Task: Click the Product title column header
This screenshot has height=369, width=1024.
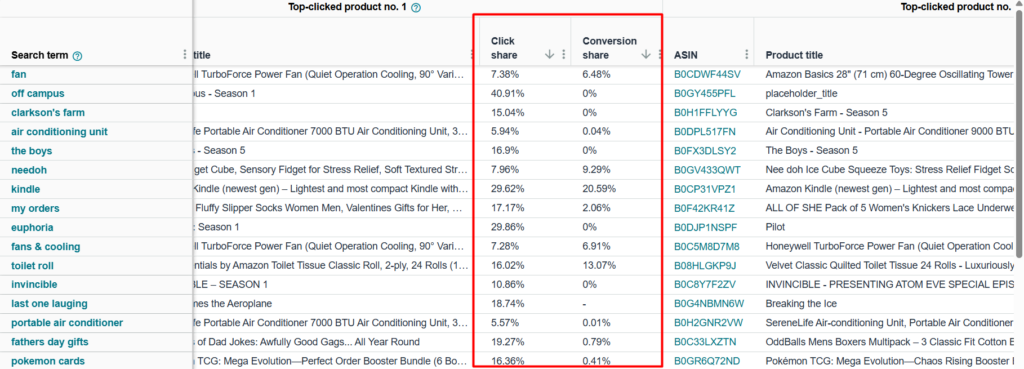Action: (794, 56)
